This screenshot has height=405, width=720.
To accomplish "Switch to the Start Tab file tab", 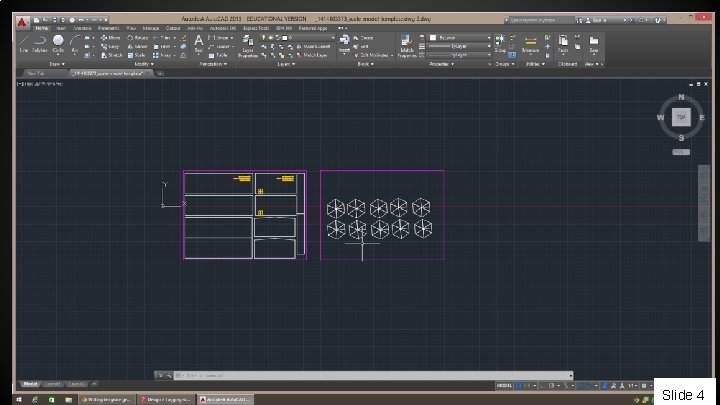I will click(x=34, y=73).
